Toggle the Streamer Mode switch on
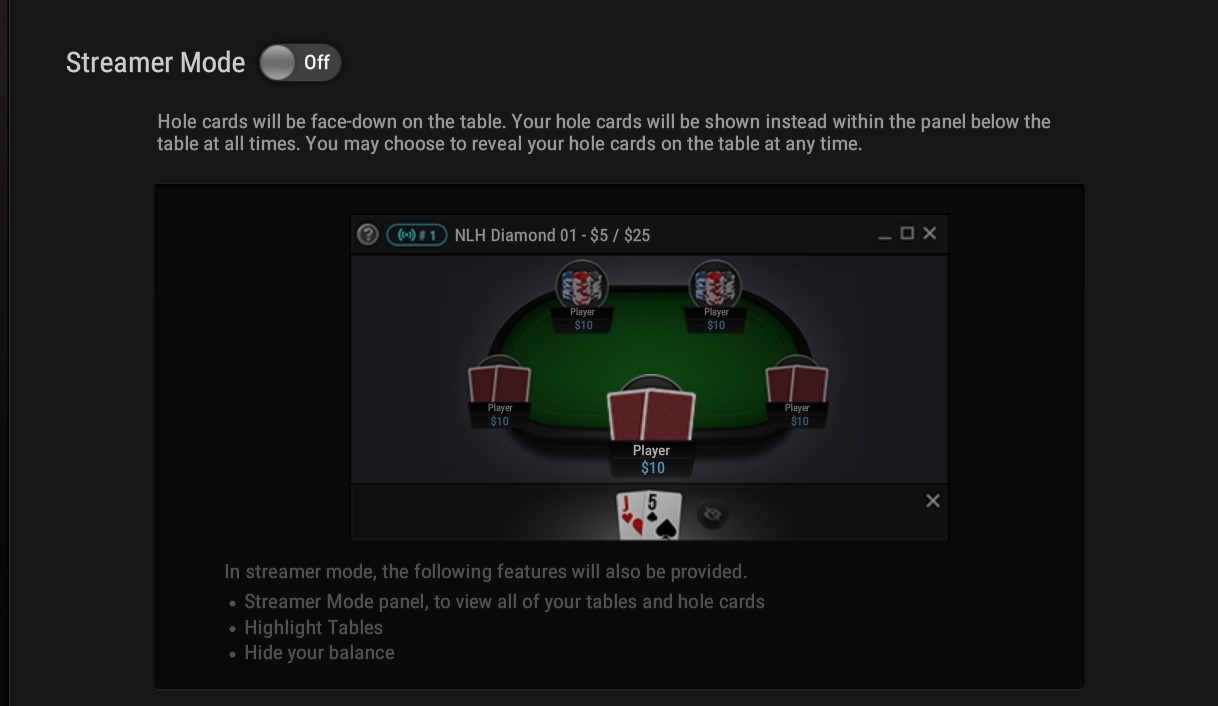 pos(300,63)
